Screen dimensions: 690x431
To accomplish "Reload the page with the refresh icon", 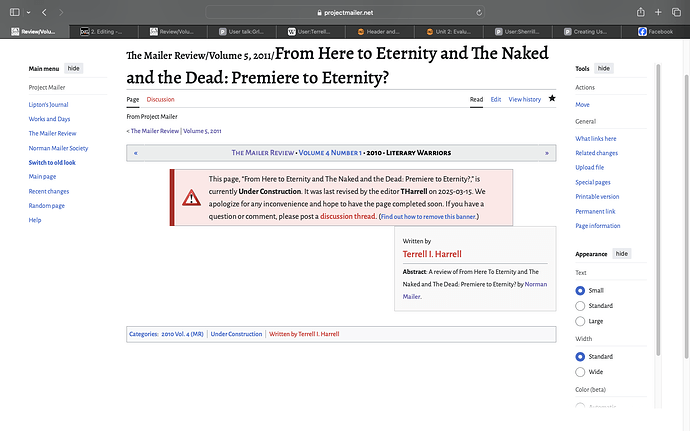I will tap(479, 12).
